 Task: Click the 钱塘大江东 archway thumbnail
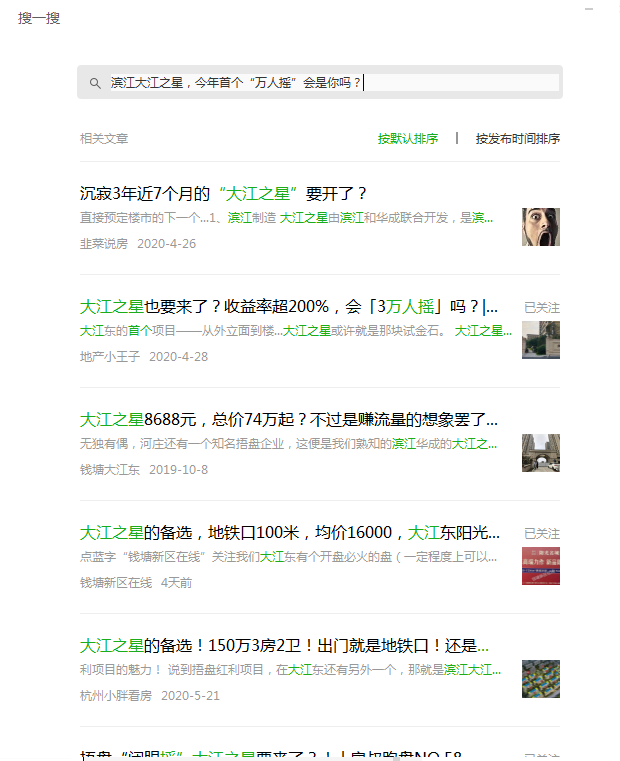[541, 453]
